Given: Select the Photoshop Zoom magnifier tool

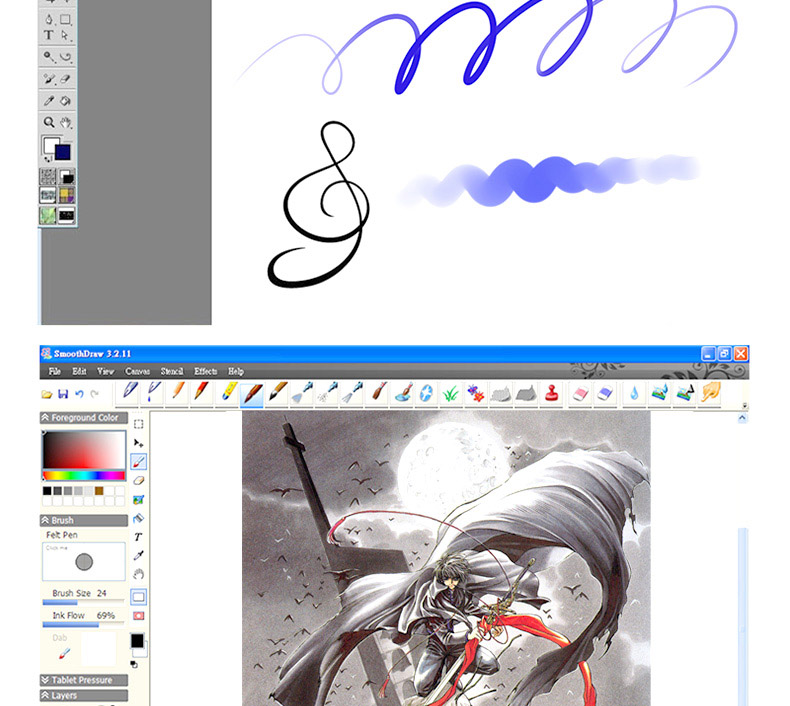Looking at the screenshot, I should 48,122.
